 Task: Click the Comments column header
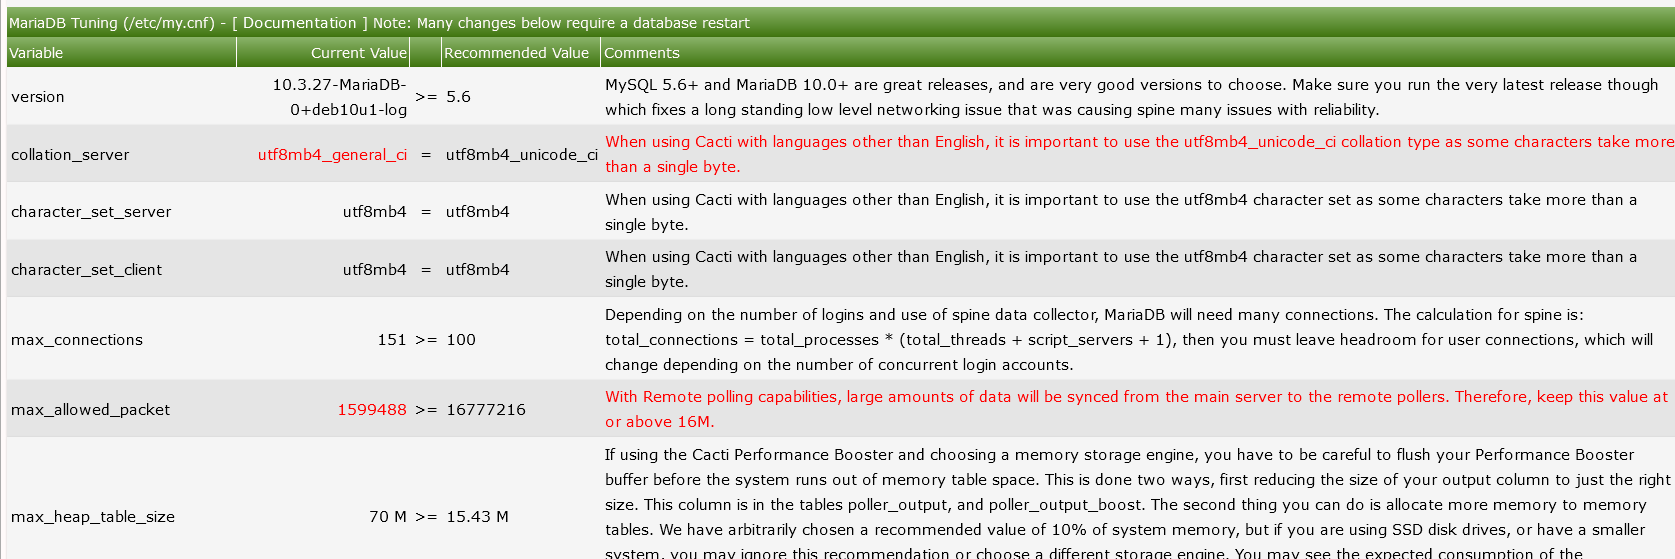pos(641,53)
